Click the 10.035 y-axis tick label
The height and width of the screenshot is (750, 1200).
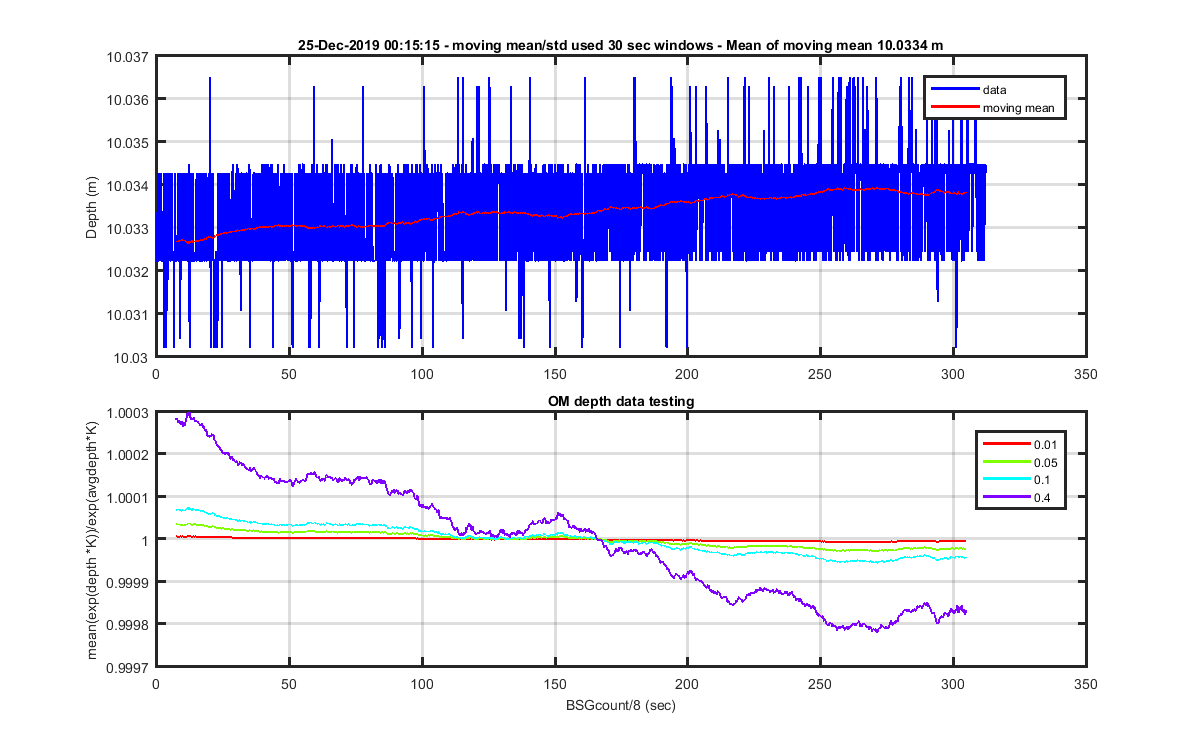[127, 143]
